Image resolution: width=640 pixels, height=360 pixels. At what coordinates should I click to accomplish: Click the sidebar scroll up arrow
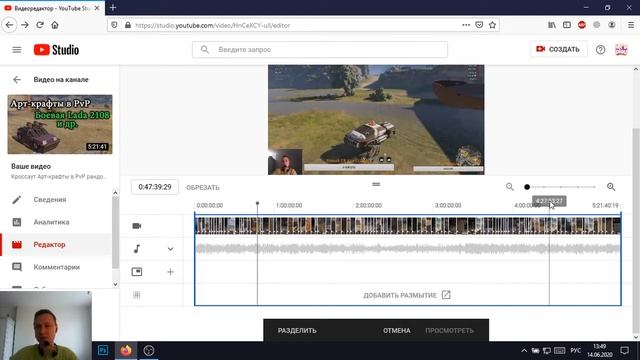click(x=116, y=193)
